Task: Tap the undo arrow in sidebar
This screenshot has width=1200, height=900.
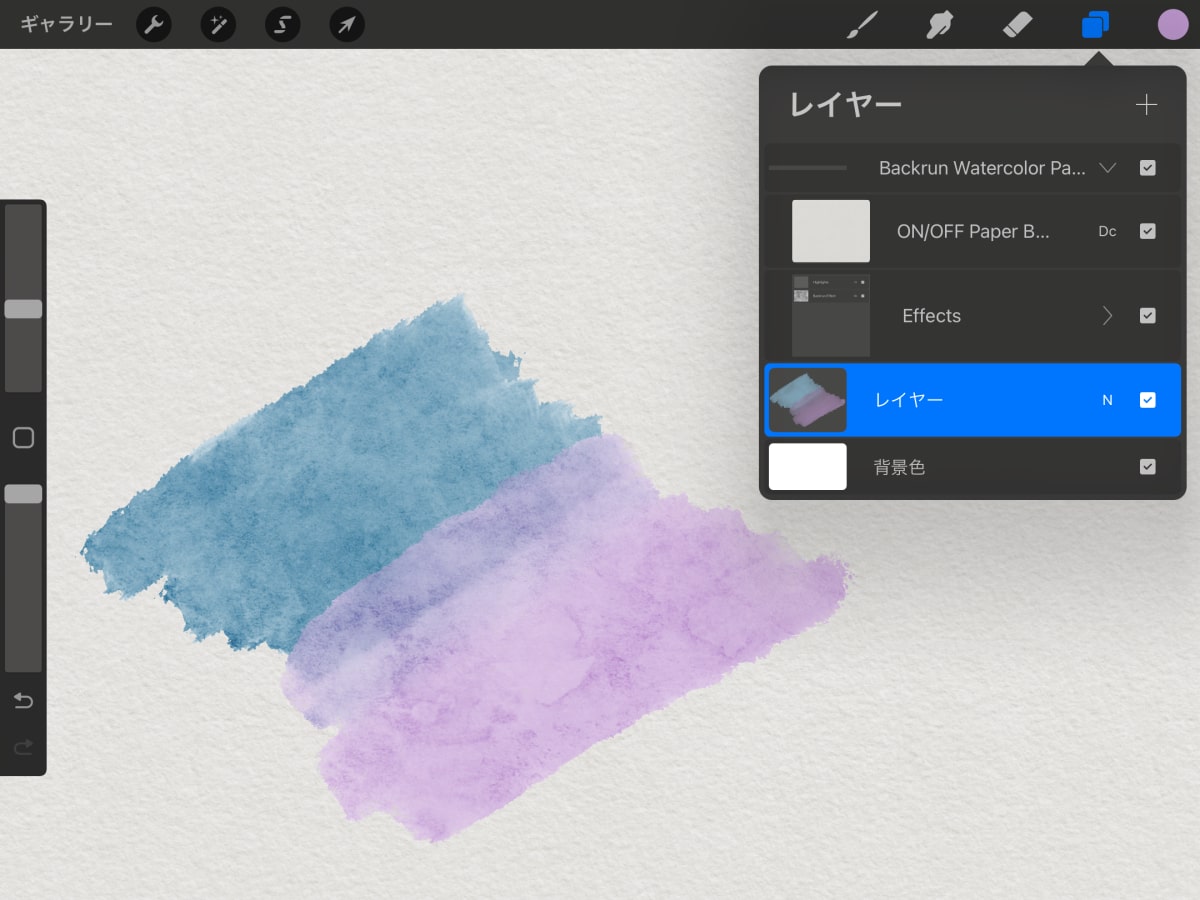Action: coord(23,701)
